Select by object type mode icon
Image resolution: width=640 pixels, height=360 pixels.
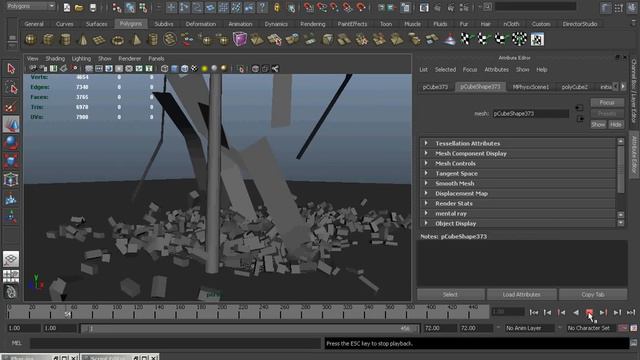click(x=130, y=7)
